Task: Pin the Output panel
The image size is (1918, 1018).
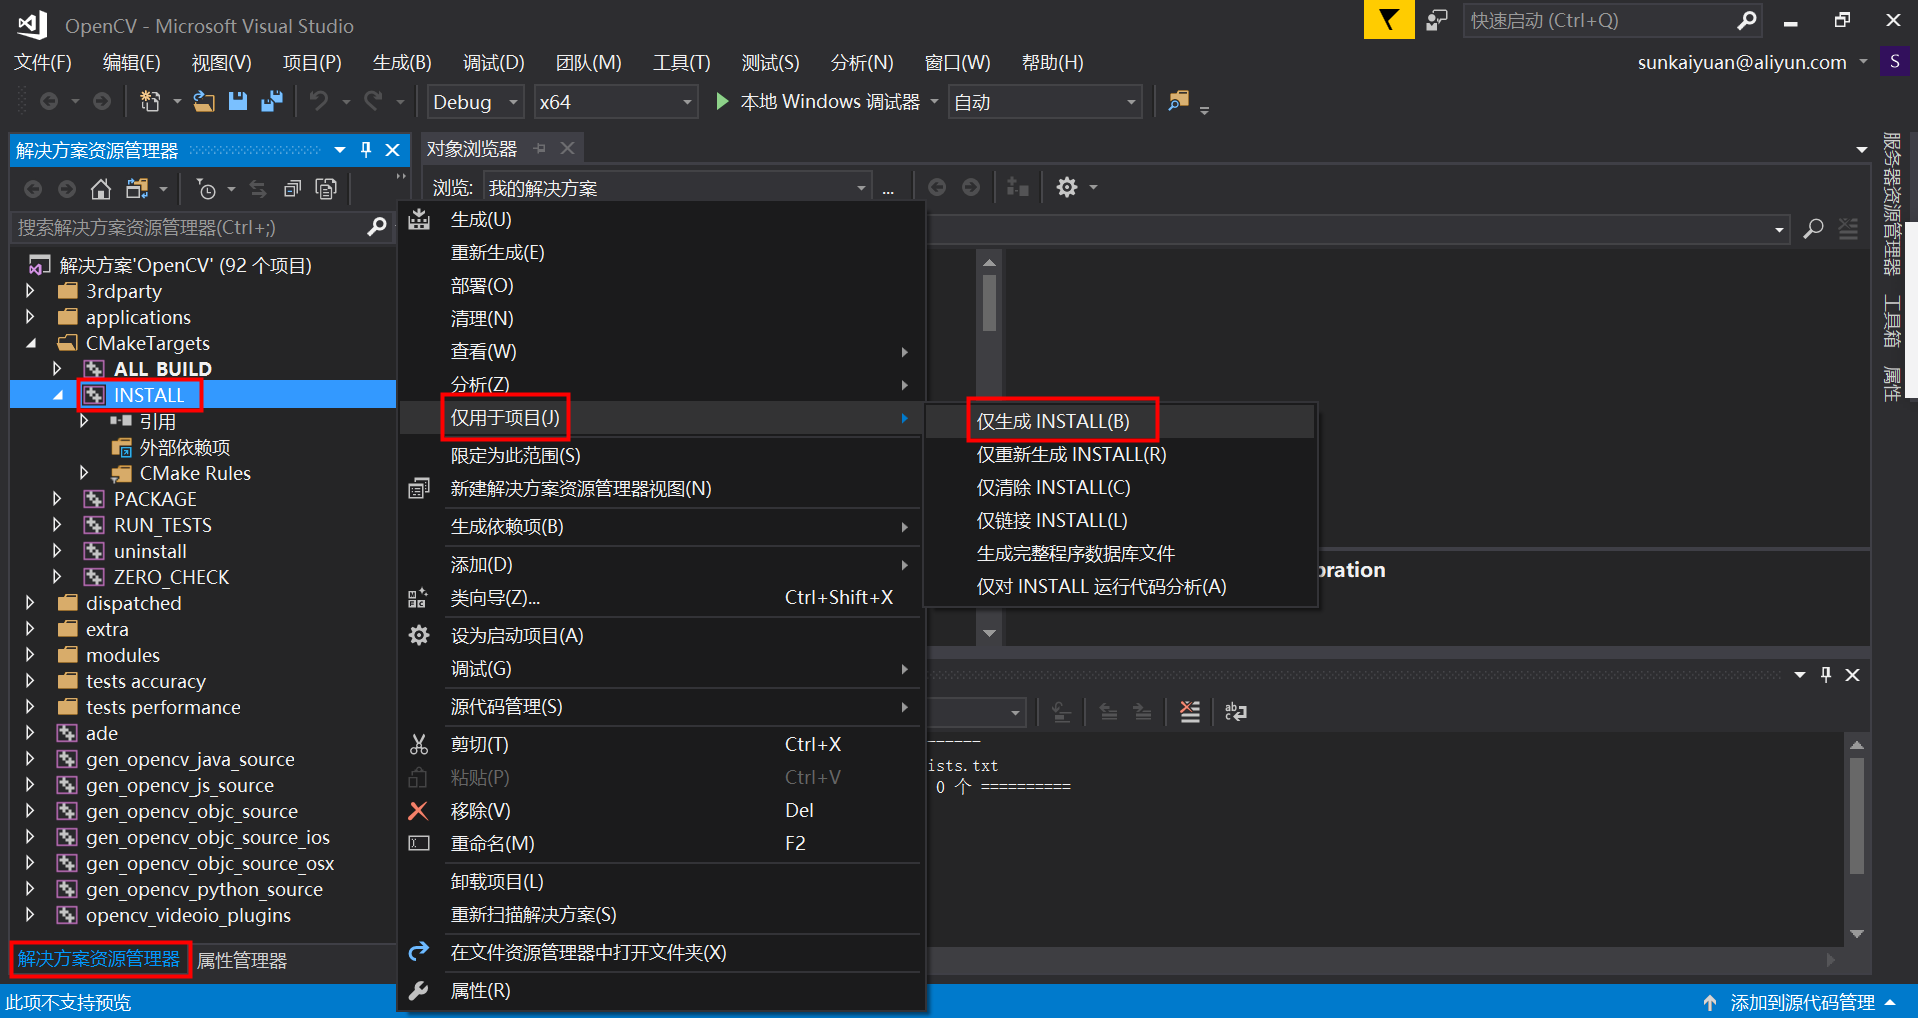Action: [1826, 675]
